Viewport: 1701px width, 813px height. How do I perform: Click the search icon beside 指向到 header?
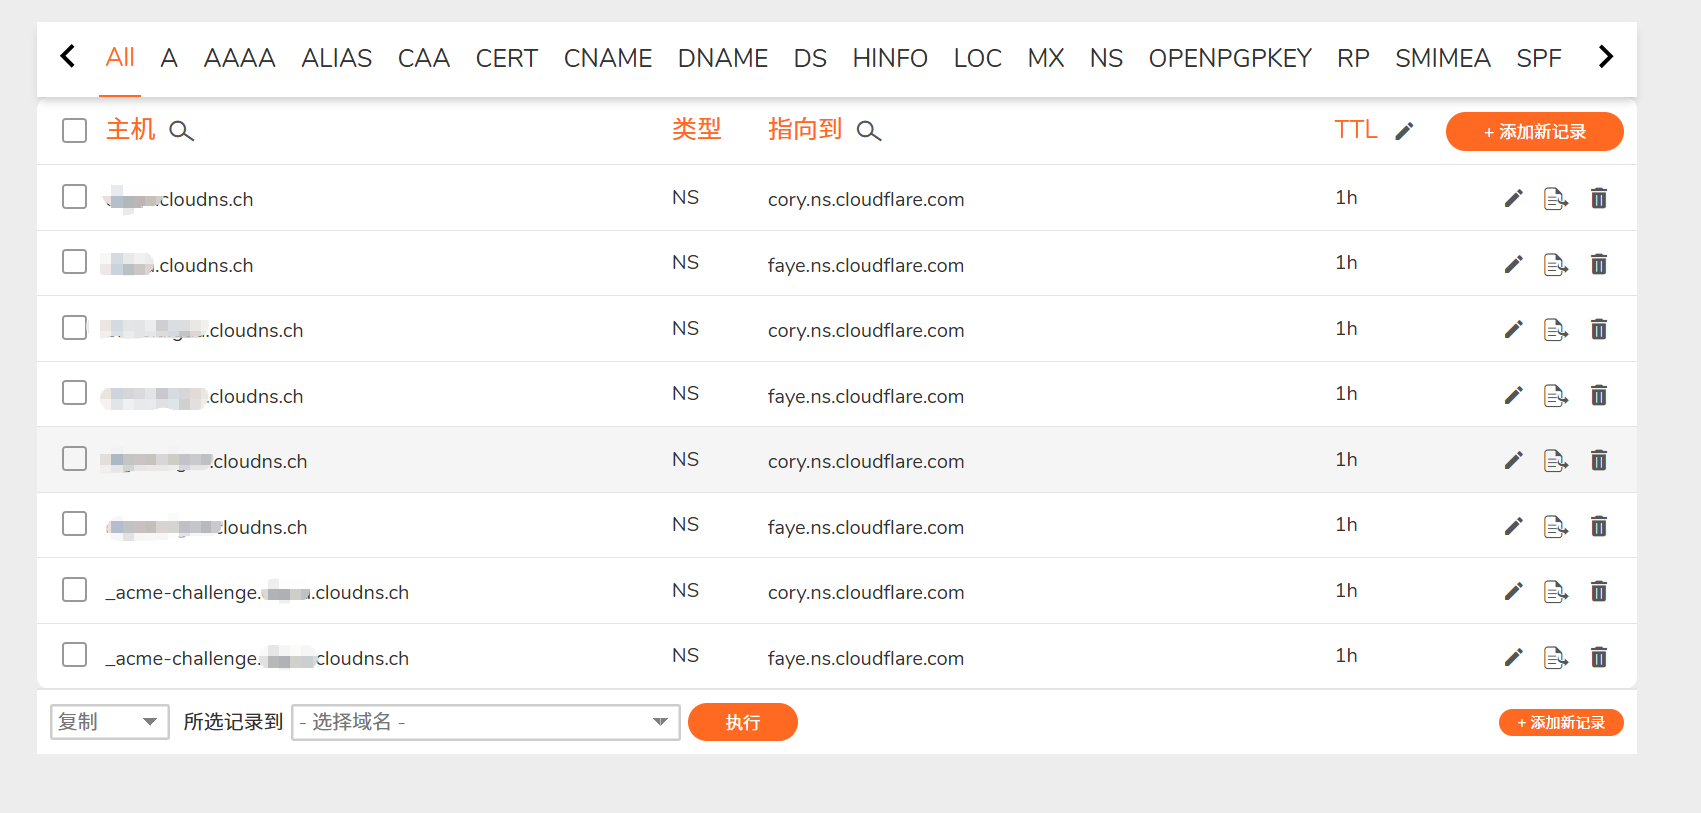click(x=869, y=131)
